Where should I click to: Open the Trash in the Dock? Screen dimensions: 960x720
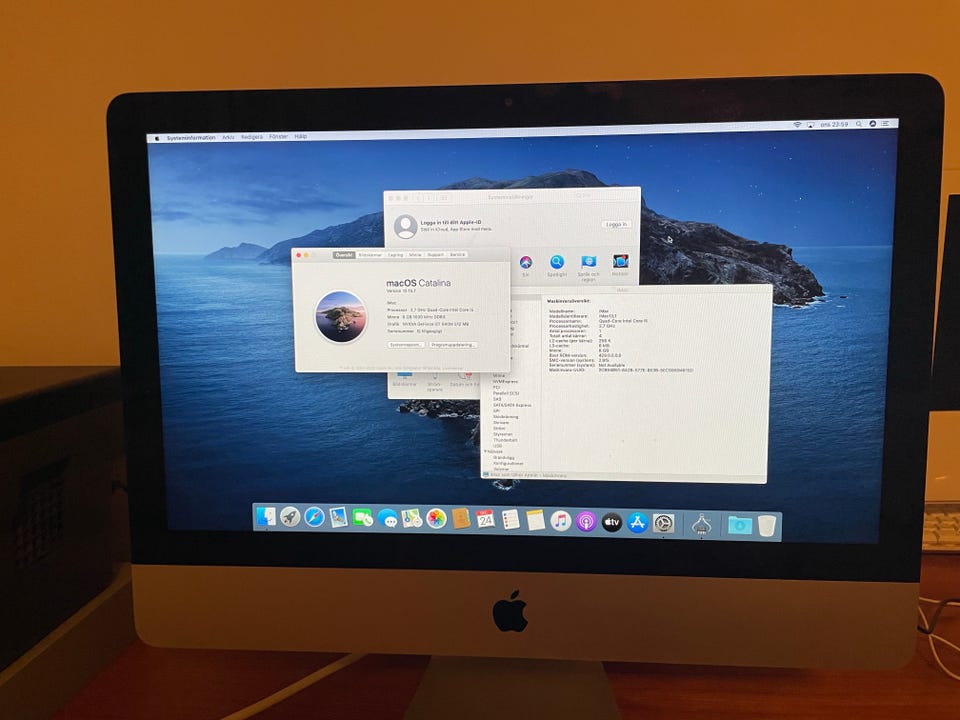coord(766,525)
